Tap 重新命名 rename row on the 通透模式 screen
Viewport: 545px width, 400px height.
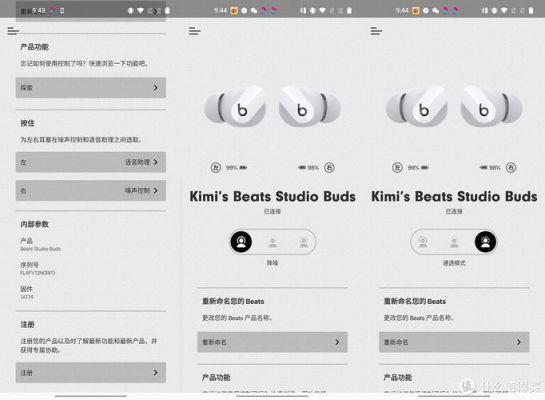[x=454, y=342]
